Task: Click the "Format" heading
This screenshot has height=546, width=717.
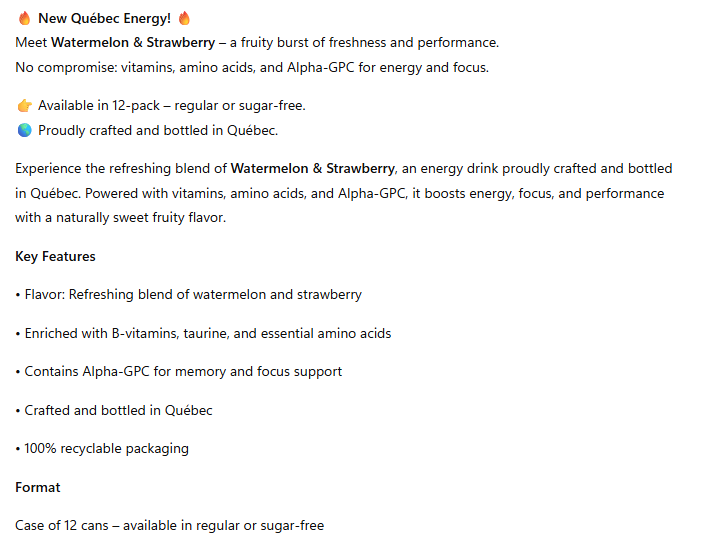Action: click(x=38, y=488)
